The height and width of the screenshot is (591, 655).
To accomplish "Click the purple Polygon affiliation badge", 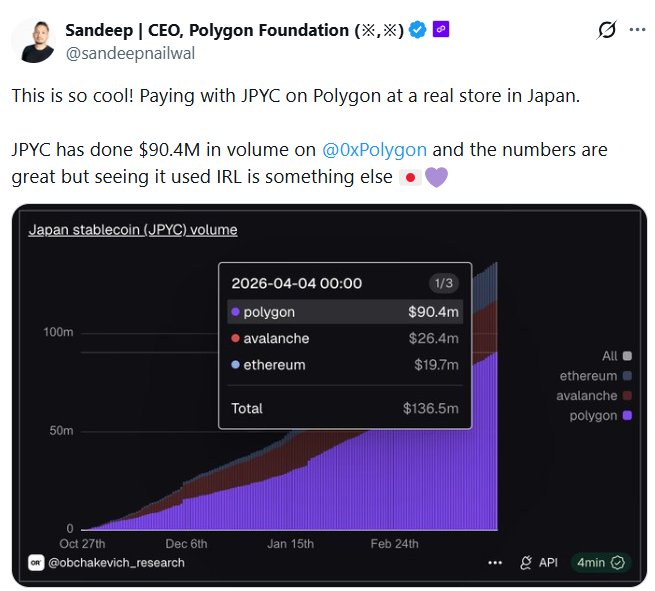I will tap(441, 30).
